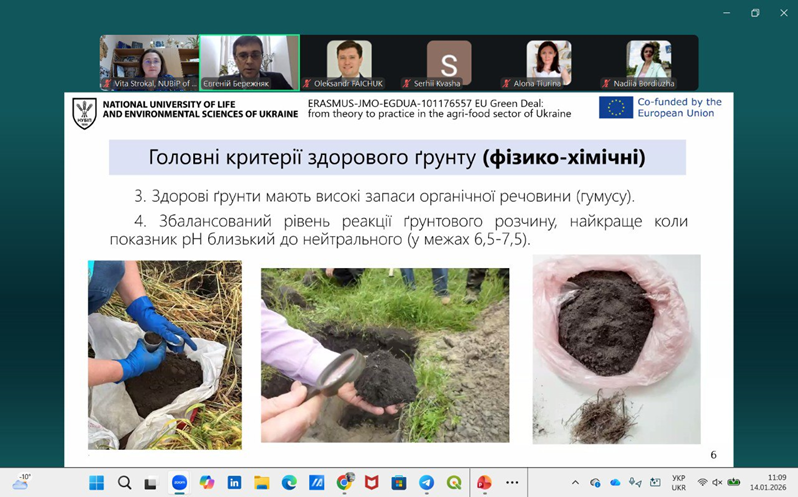The height and width of the screenshot is (497, 798).
Task: Open Copilot from the taskbar
Action: (206, 482)
